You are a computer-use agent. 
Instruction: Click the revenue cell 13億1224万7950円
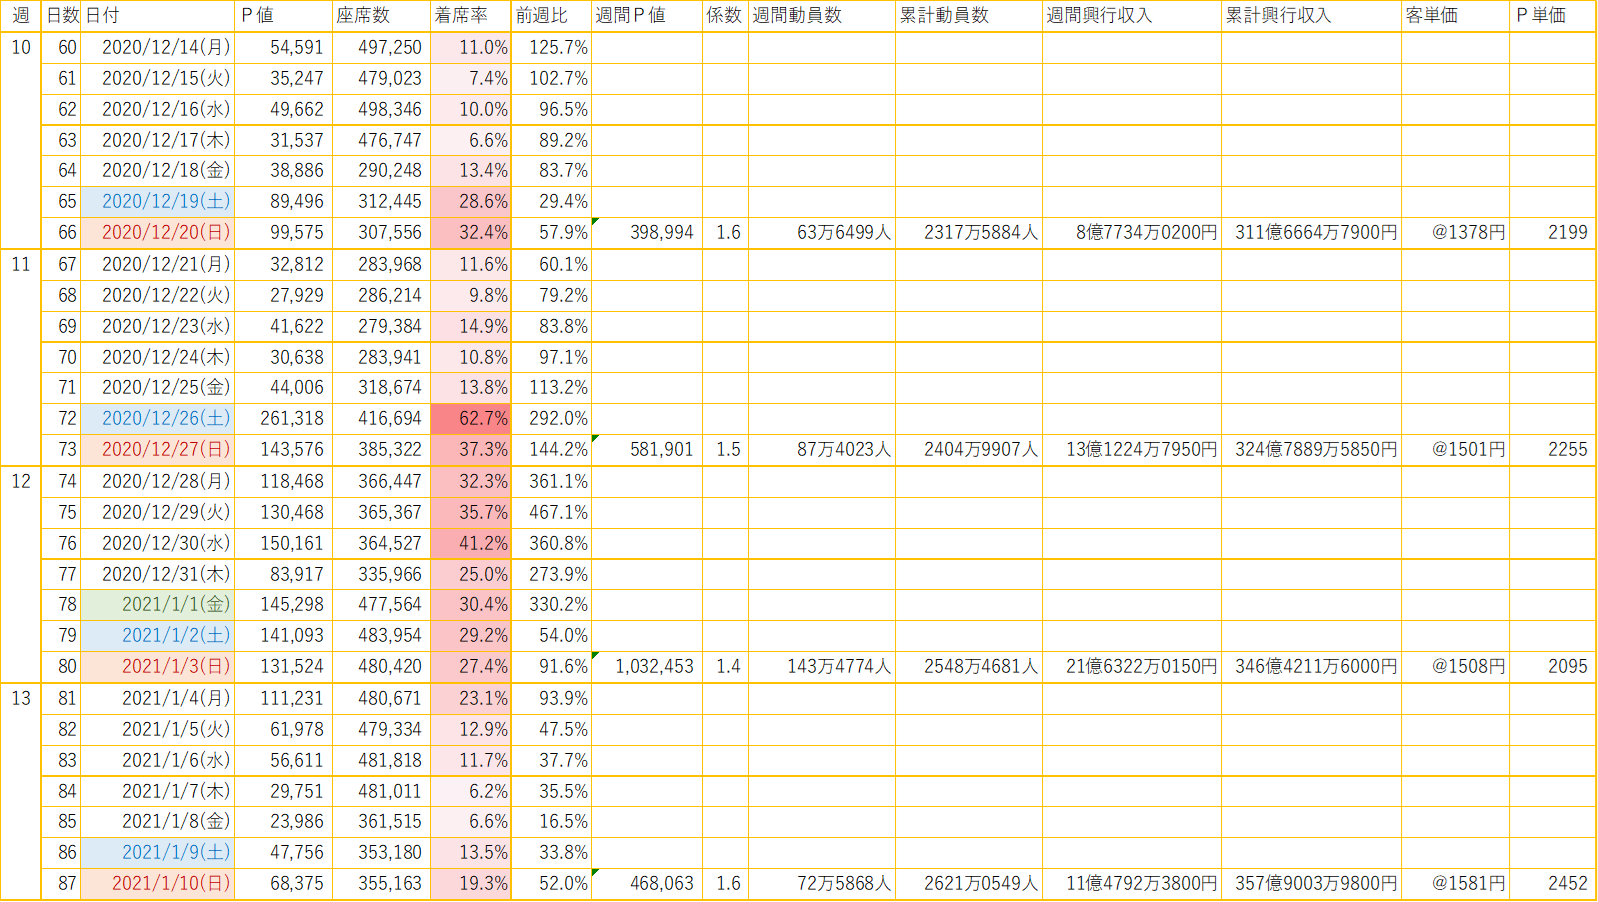click(1132, 450)
